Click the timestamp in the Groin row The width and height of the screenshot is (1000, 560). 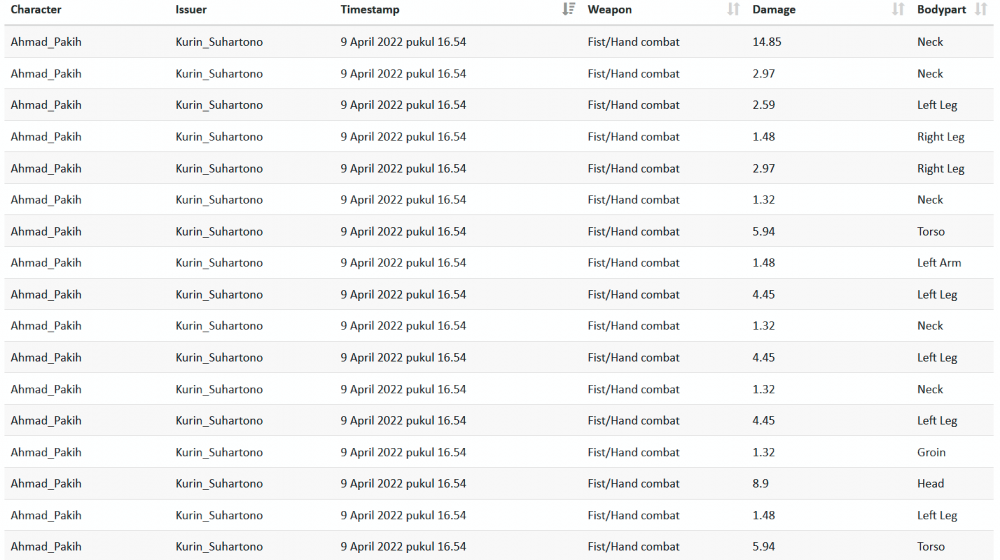click(x=403, y=452)
